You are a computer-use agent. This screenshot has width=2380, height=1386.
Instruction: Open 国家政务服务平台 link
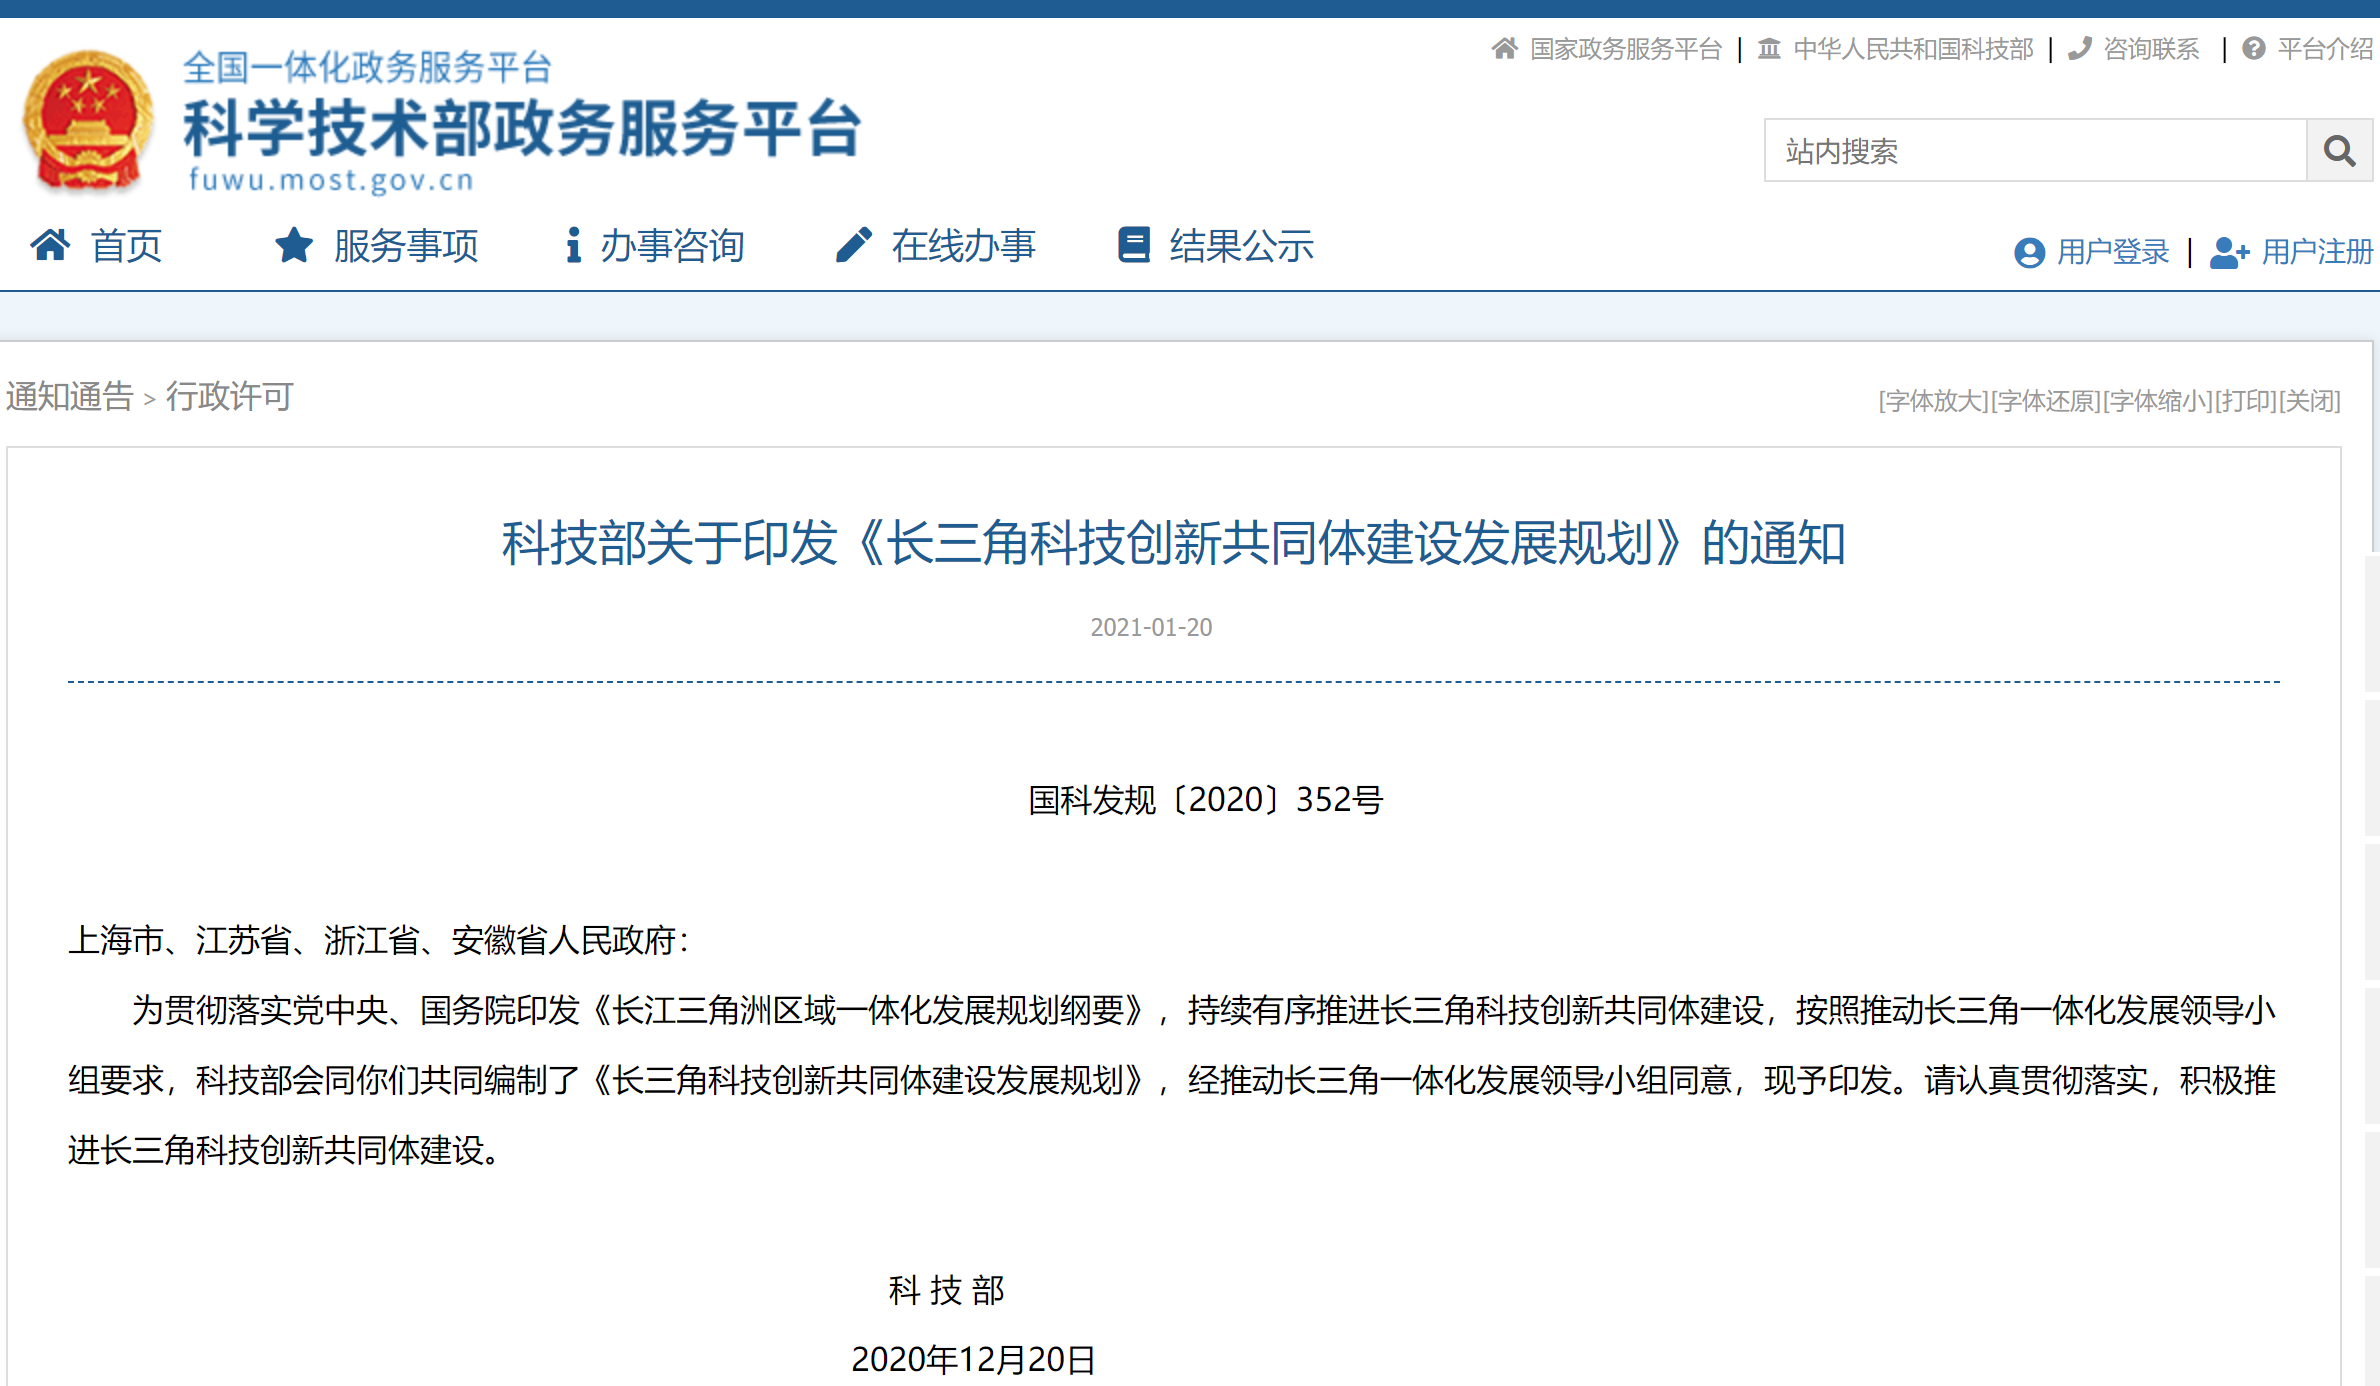click(x=1625, y=48)
